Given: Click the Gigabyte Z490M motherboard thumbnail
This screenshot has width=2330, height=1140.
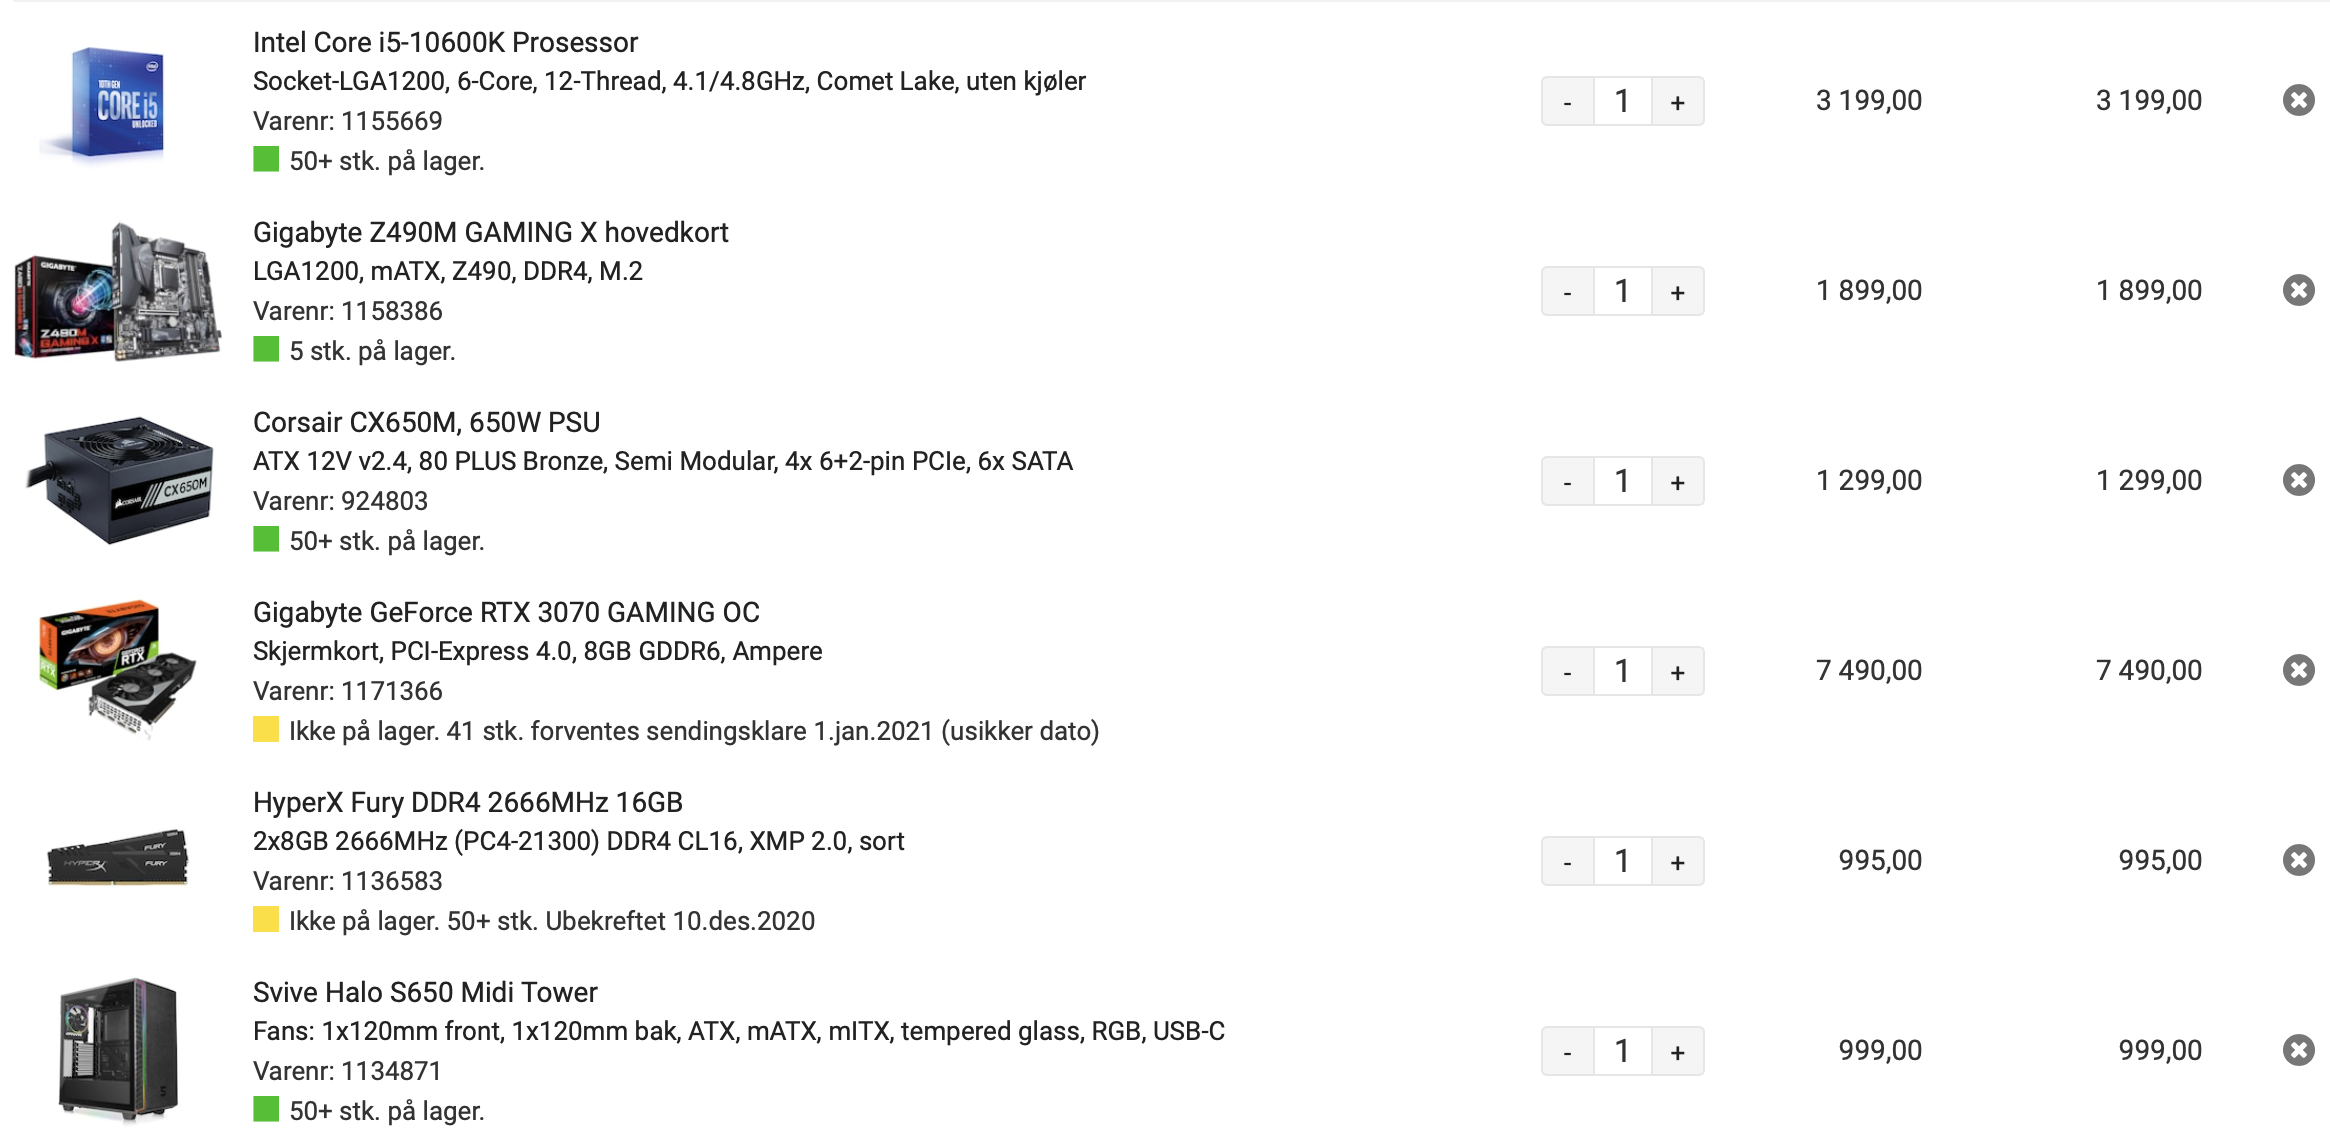Looking at the screenshot, I should 118,290.
